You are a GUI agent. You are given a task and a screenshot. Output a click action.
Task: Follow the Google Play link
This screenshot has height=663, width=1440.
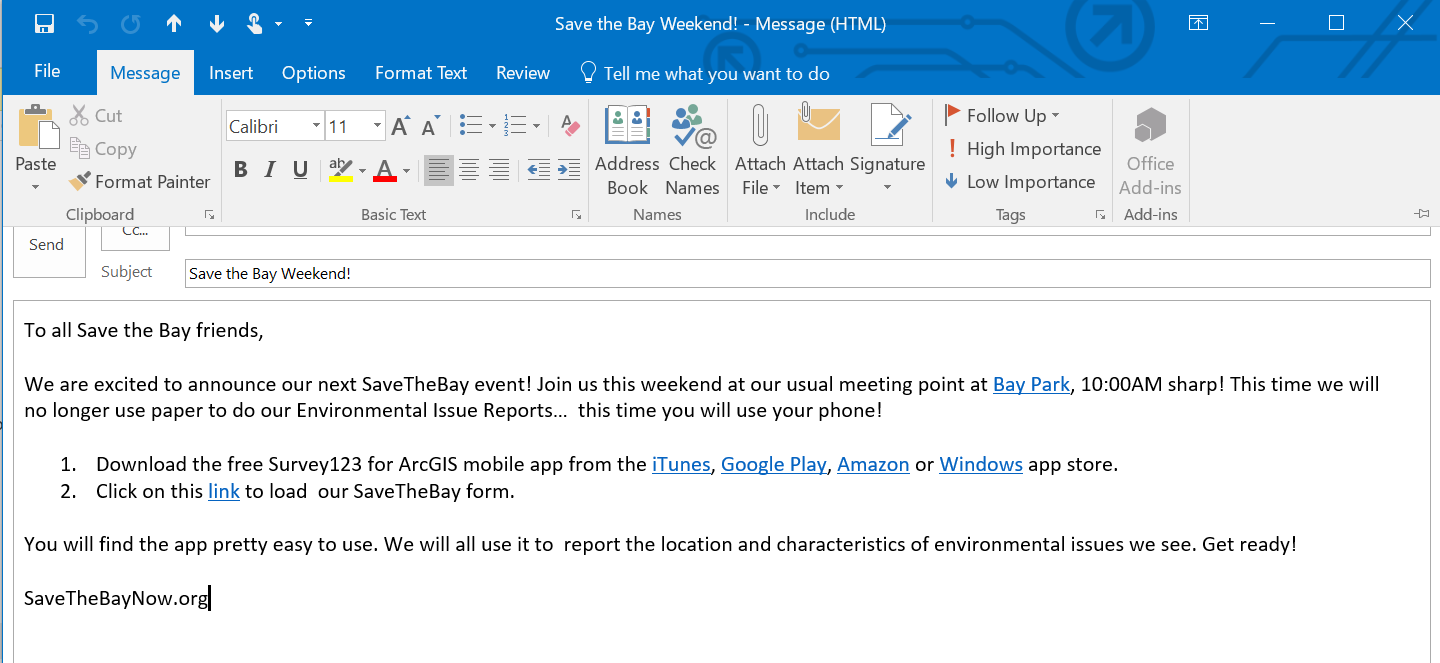point(774,464)
